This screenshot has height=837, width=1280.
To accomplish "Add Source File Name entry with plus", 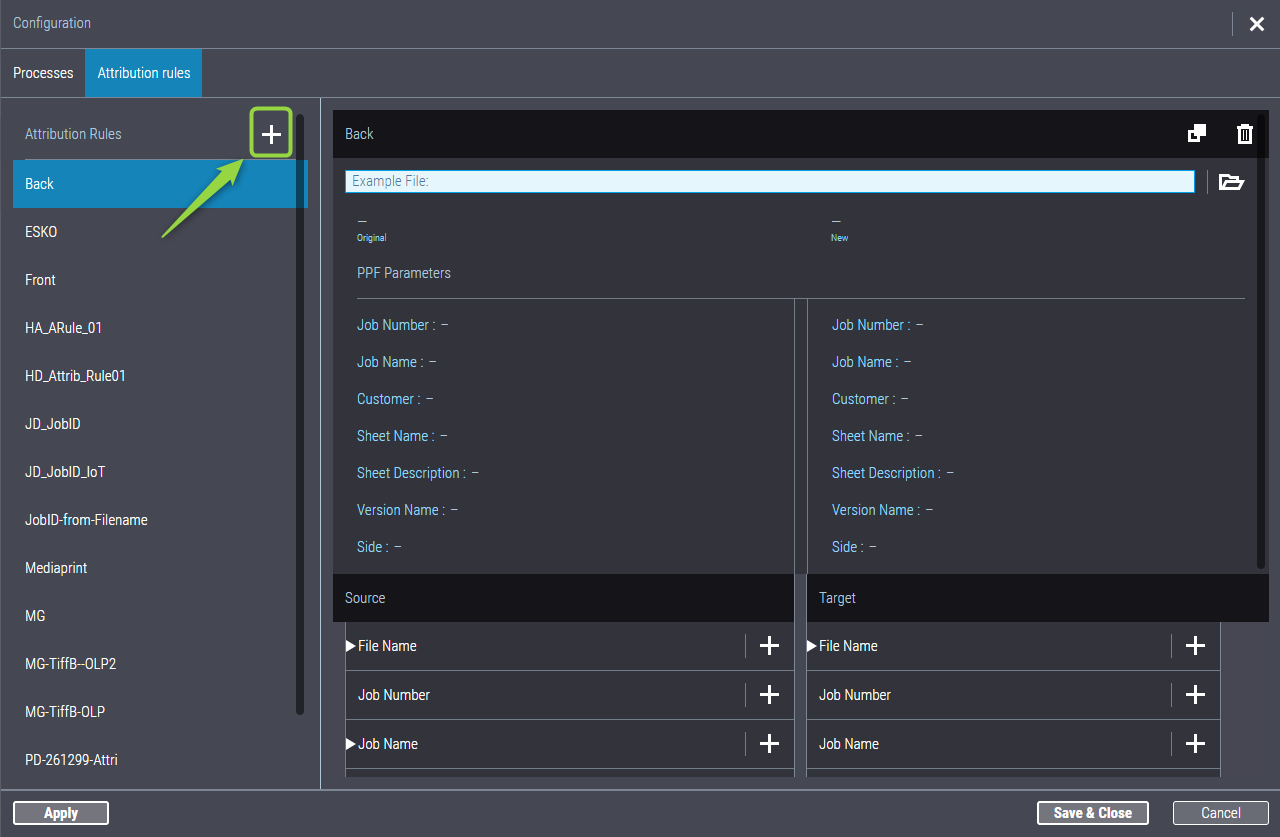I will (769, 646).
